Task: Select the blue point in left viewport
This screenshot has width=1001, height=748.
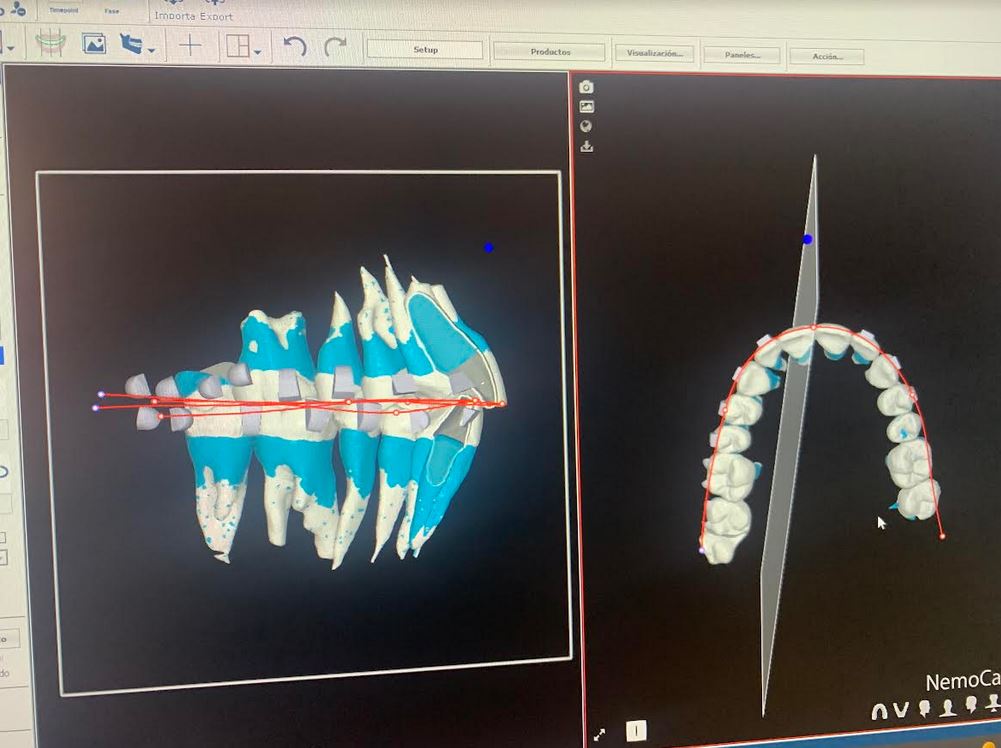Action: 488,248
